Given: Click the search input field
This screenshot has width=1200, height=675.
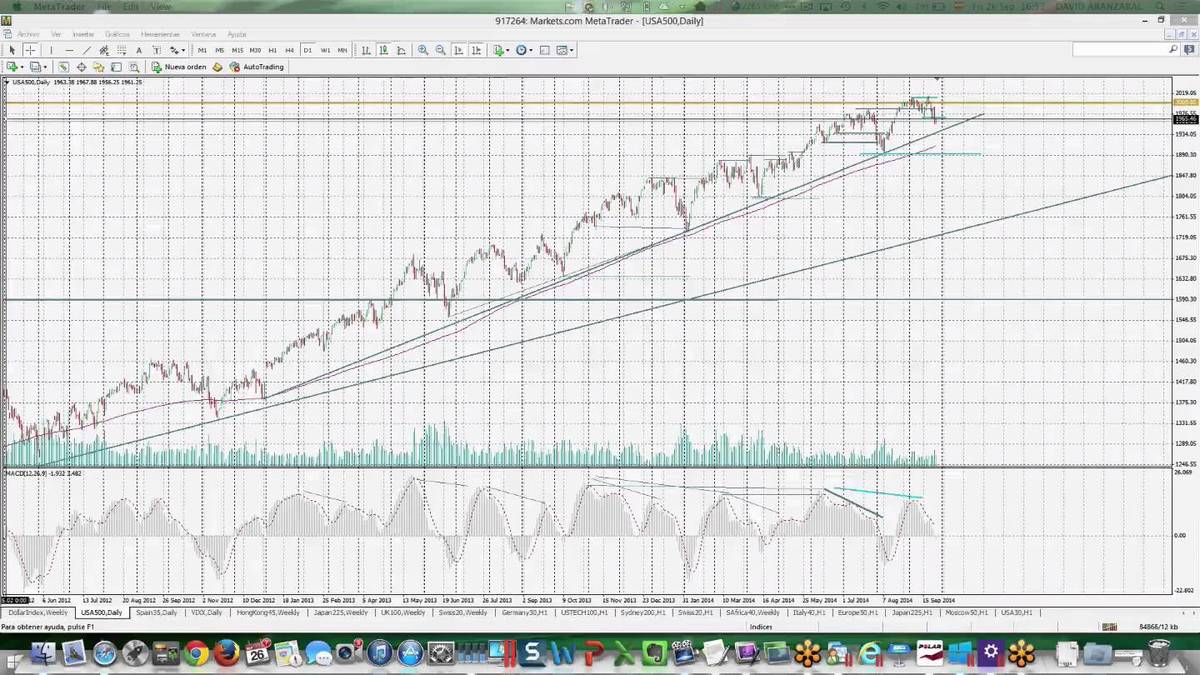Looking at the screenshot, I should click(1119, 49).
